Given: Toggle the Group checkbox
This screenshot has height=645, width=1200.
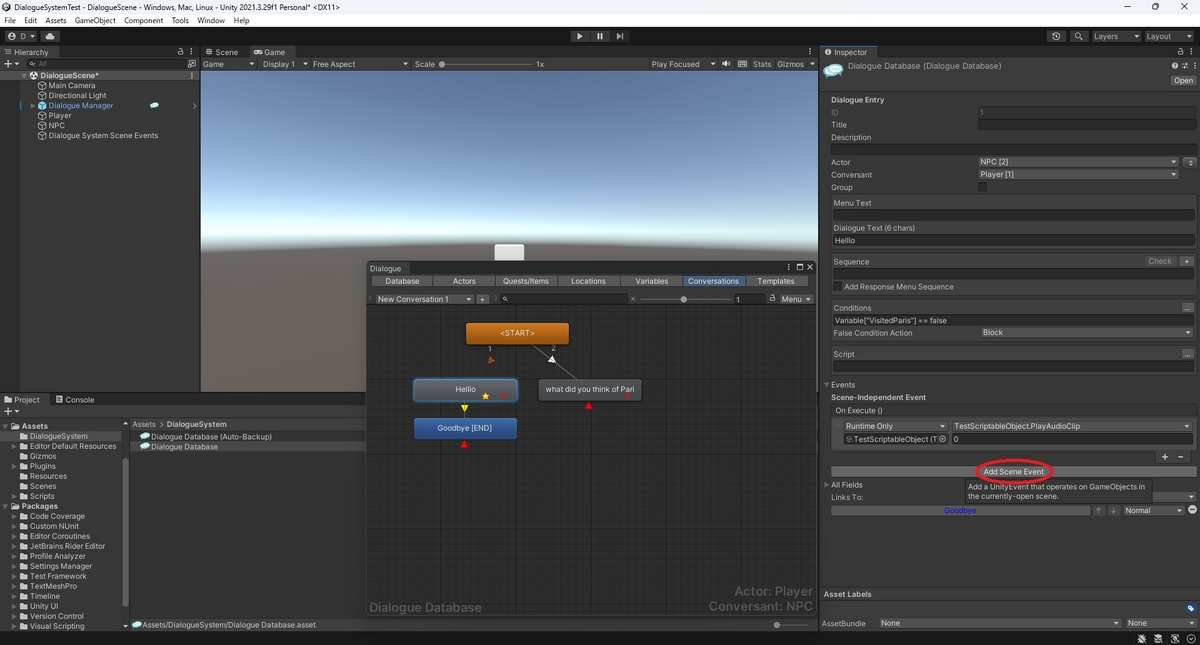Looking at the screenshot, I should [982, 187].
